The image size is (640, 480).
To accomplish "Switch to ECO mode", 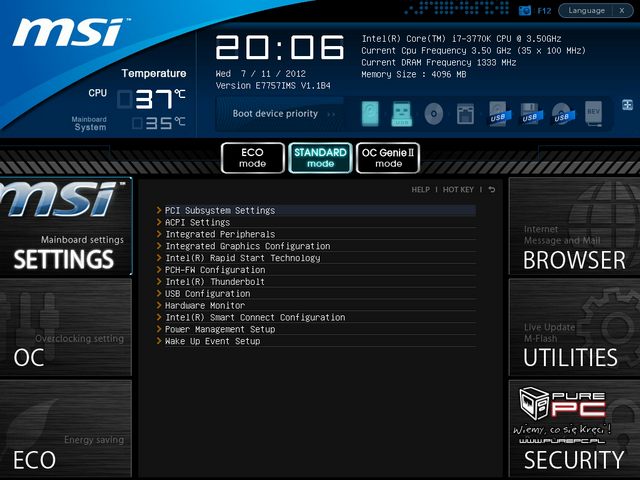I will pyautogui.click(x=253, y=158).
